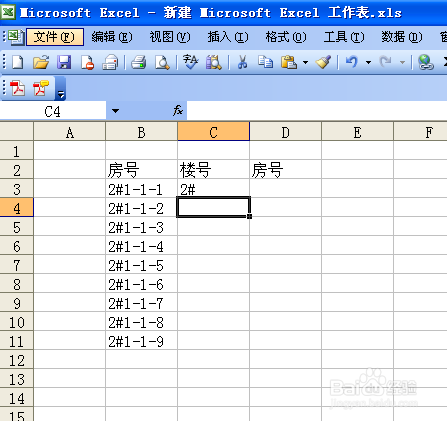Select cell containing 2#1-1-1
The image size is (447, 421).
[141, 189]
